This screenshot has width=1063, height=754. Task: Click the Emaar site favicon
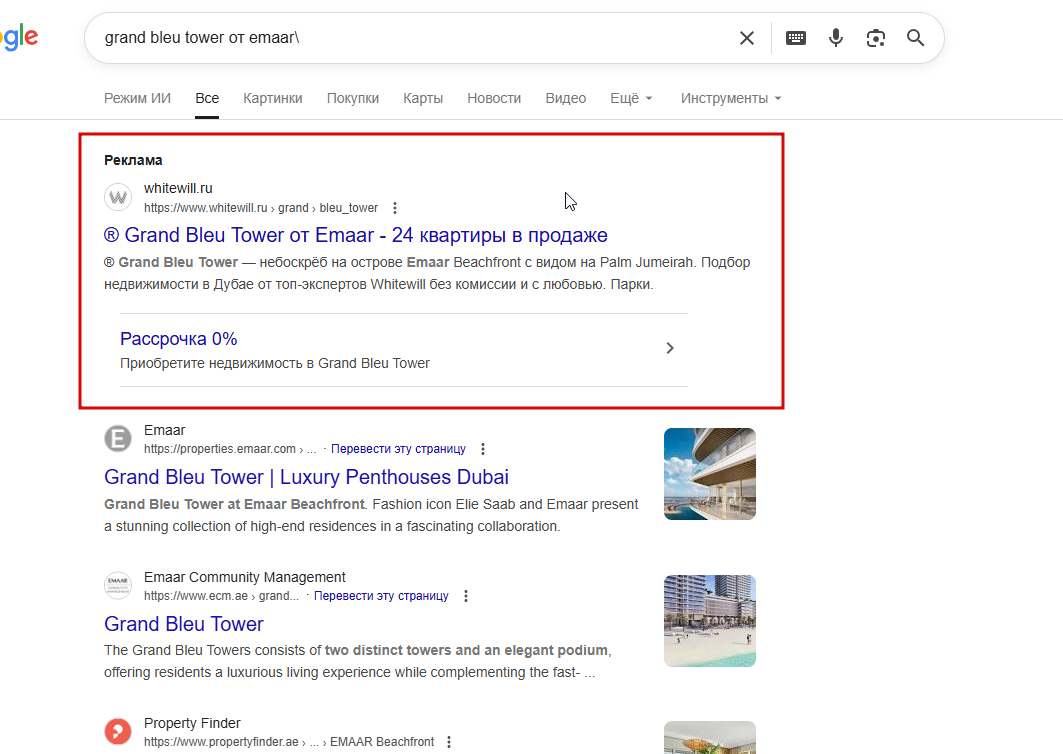118,439
